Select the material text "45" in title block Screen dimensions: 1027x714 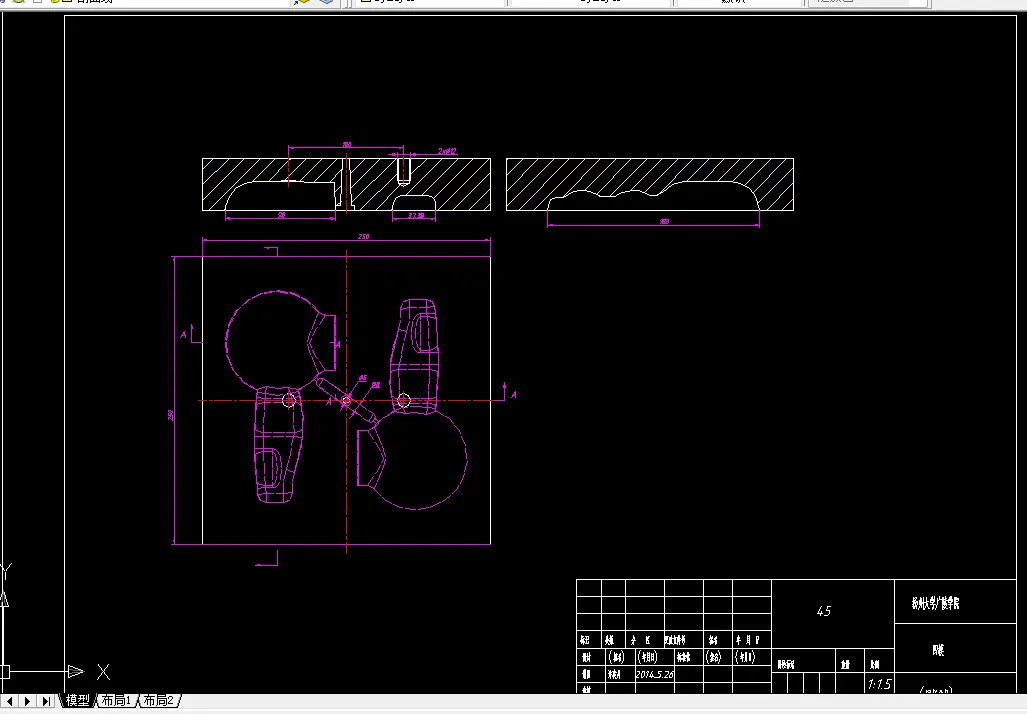823,611
